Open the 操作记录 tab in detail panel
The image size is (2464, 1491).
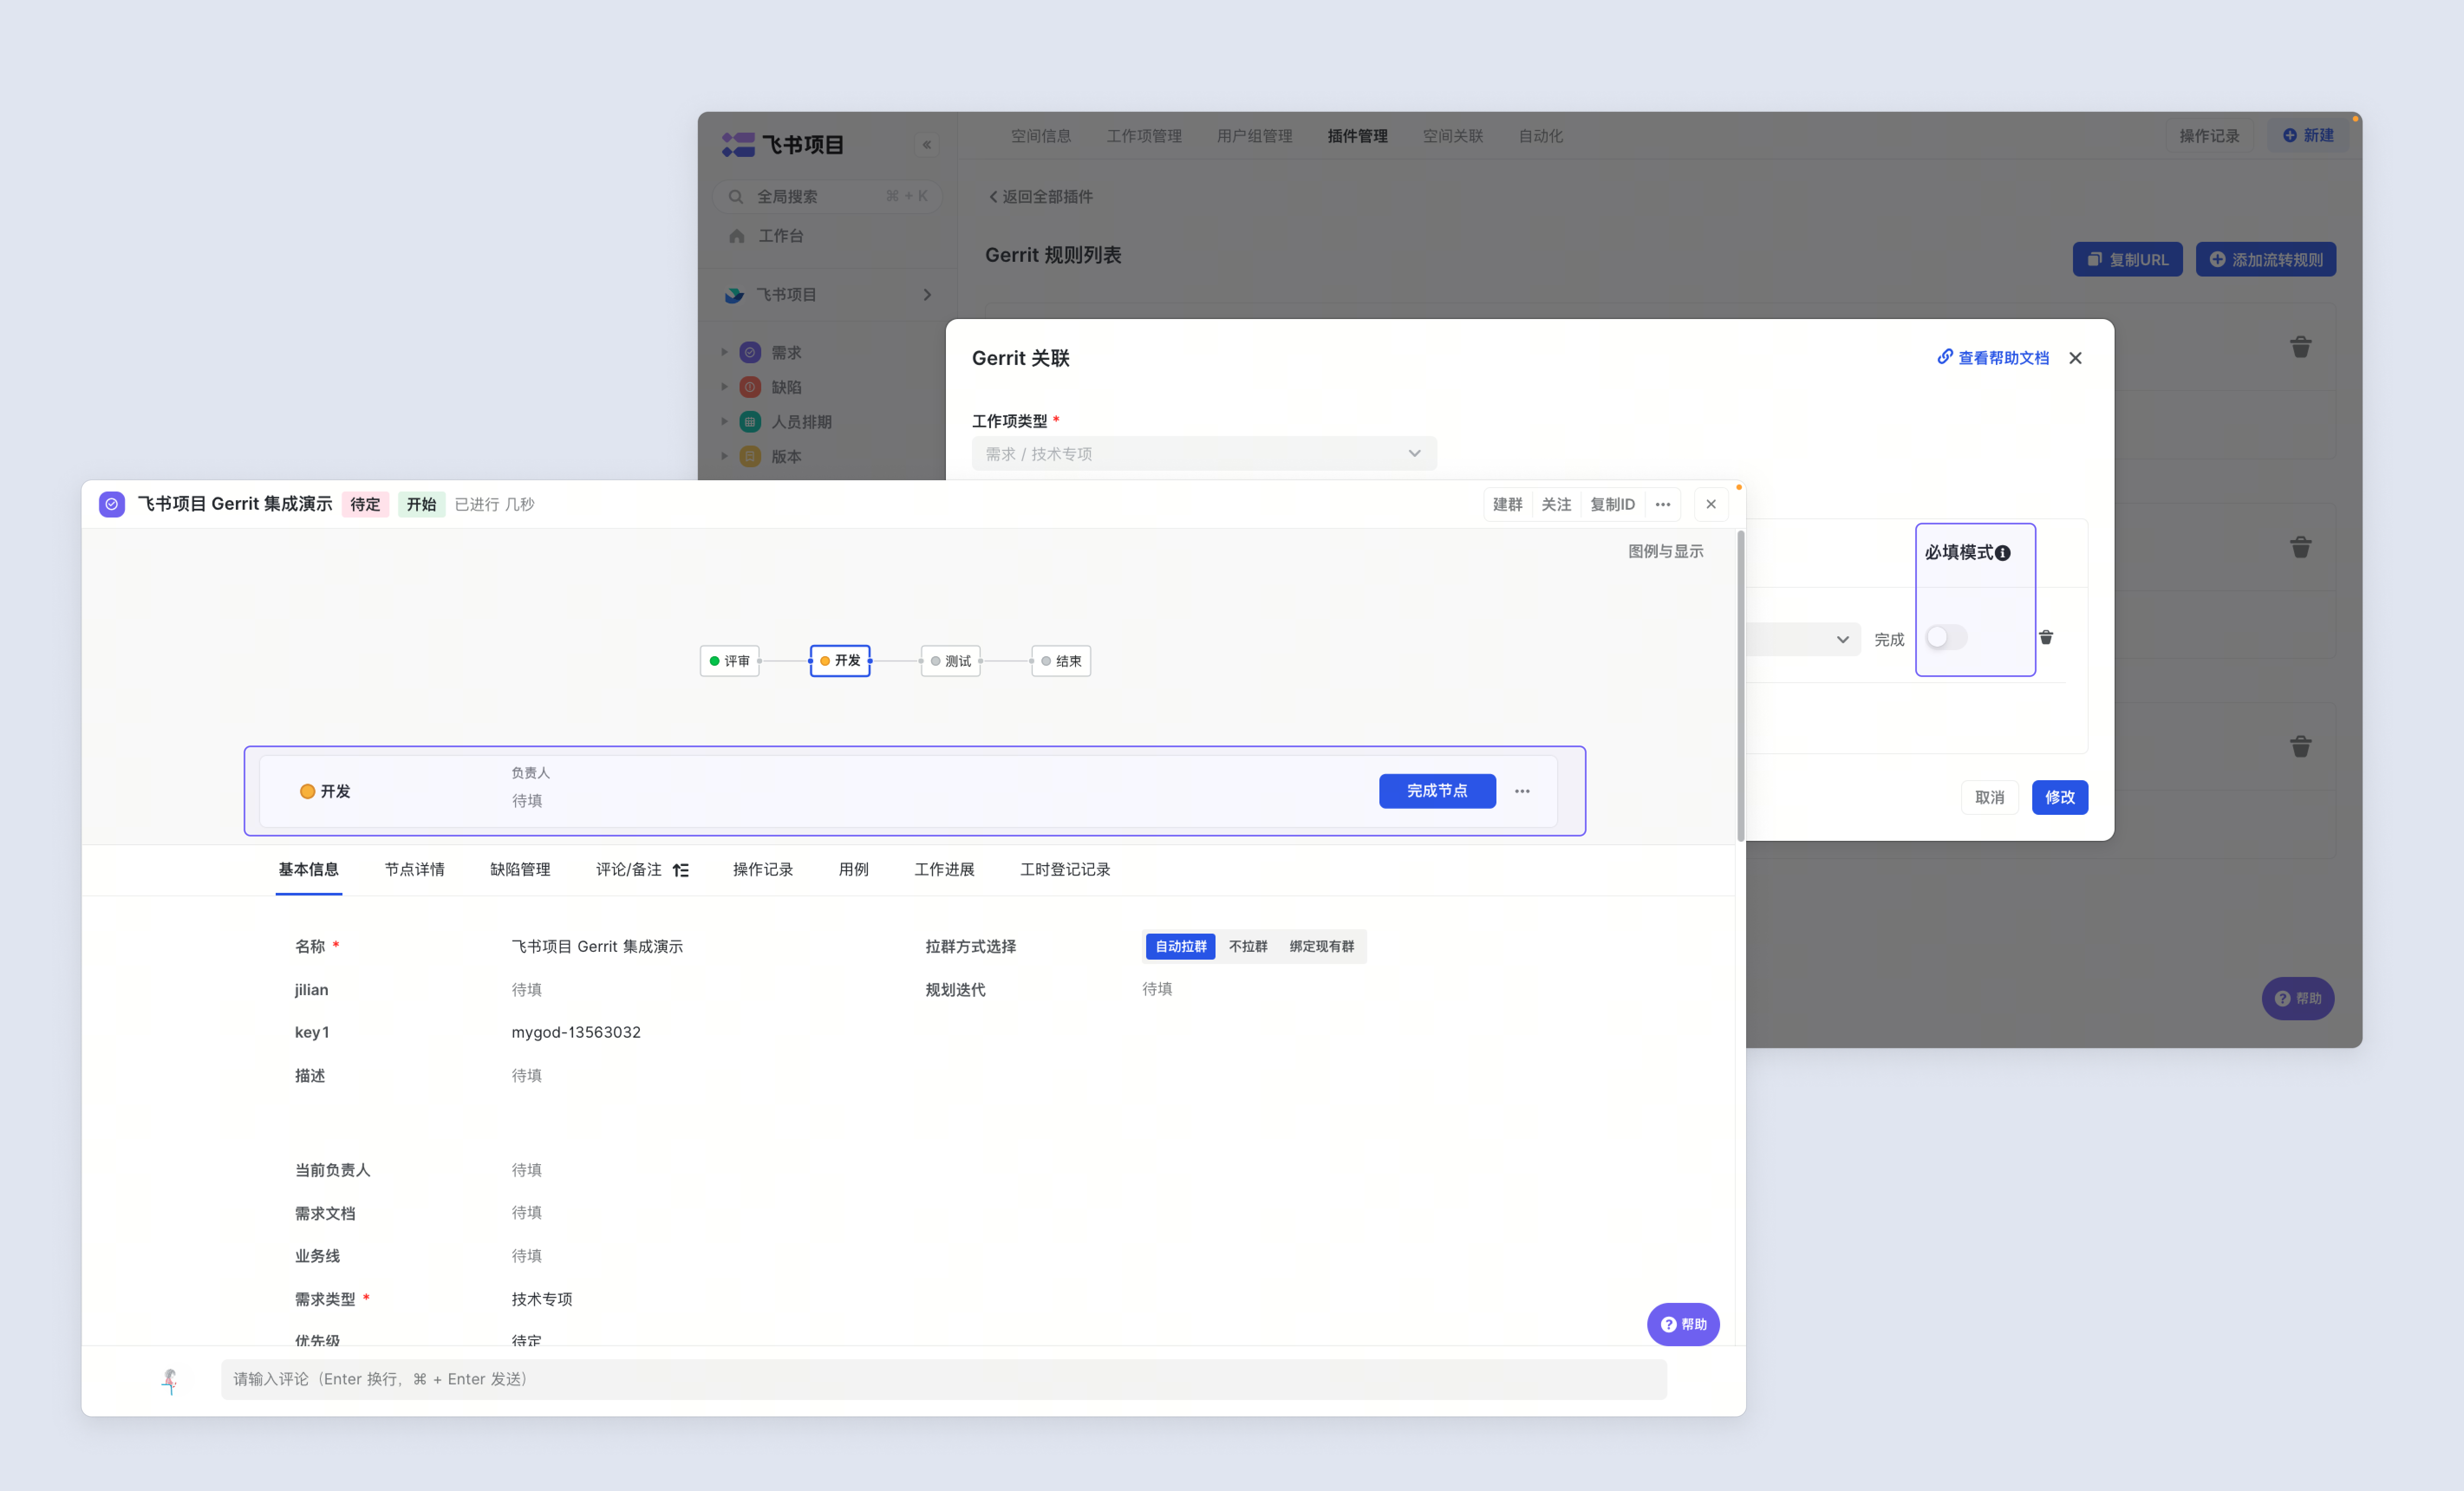click(x=763, y=870)
